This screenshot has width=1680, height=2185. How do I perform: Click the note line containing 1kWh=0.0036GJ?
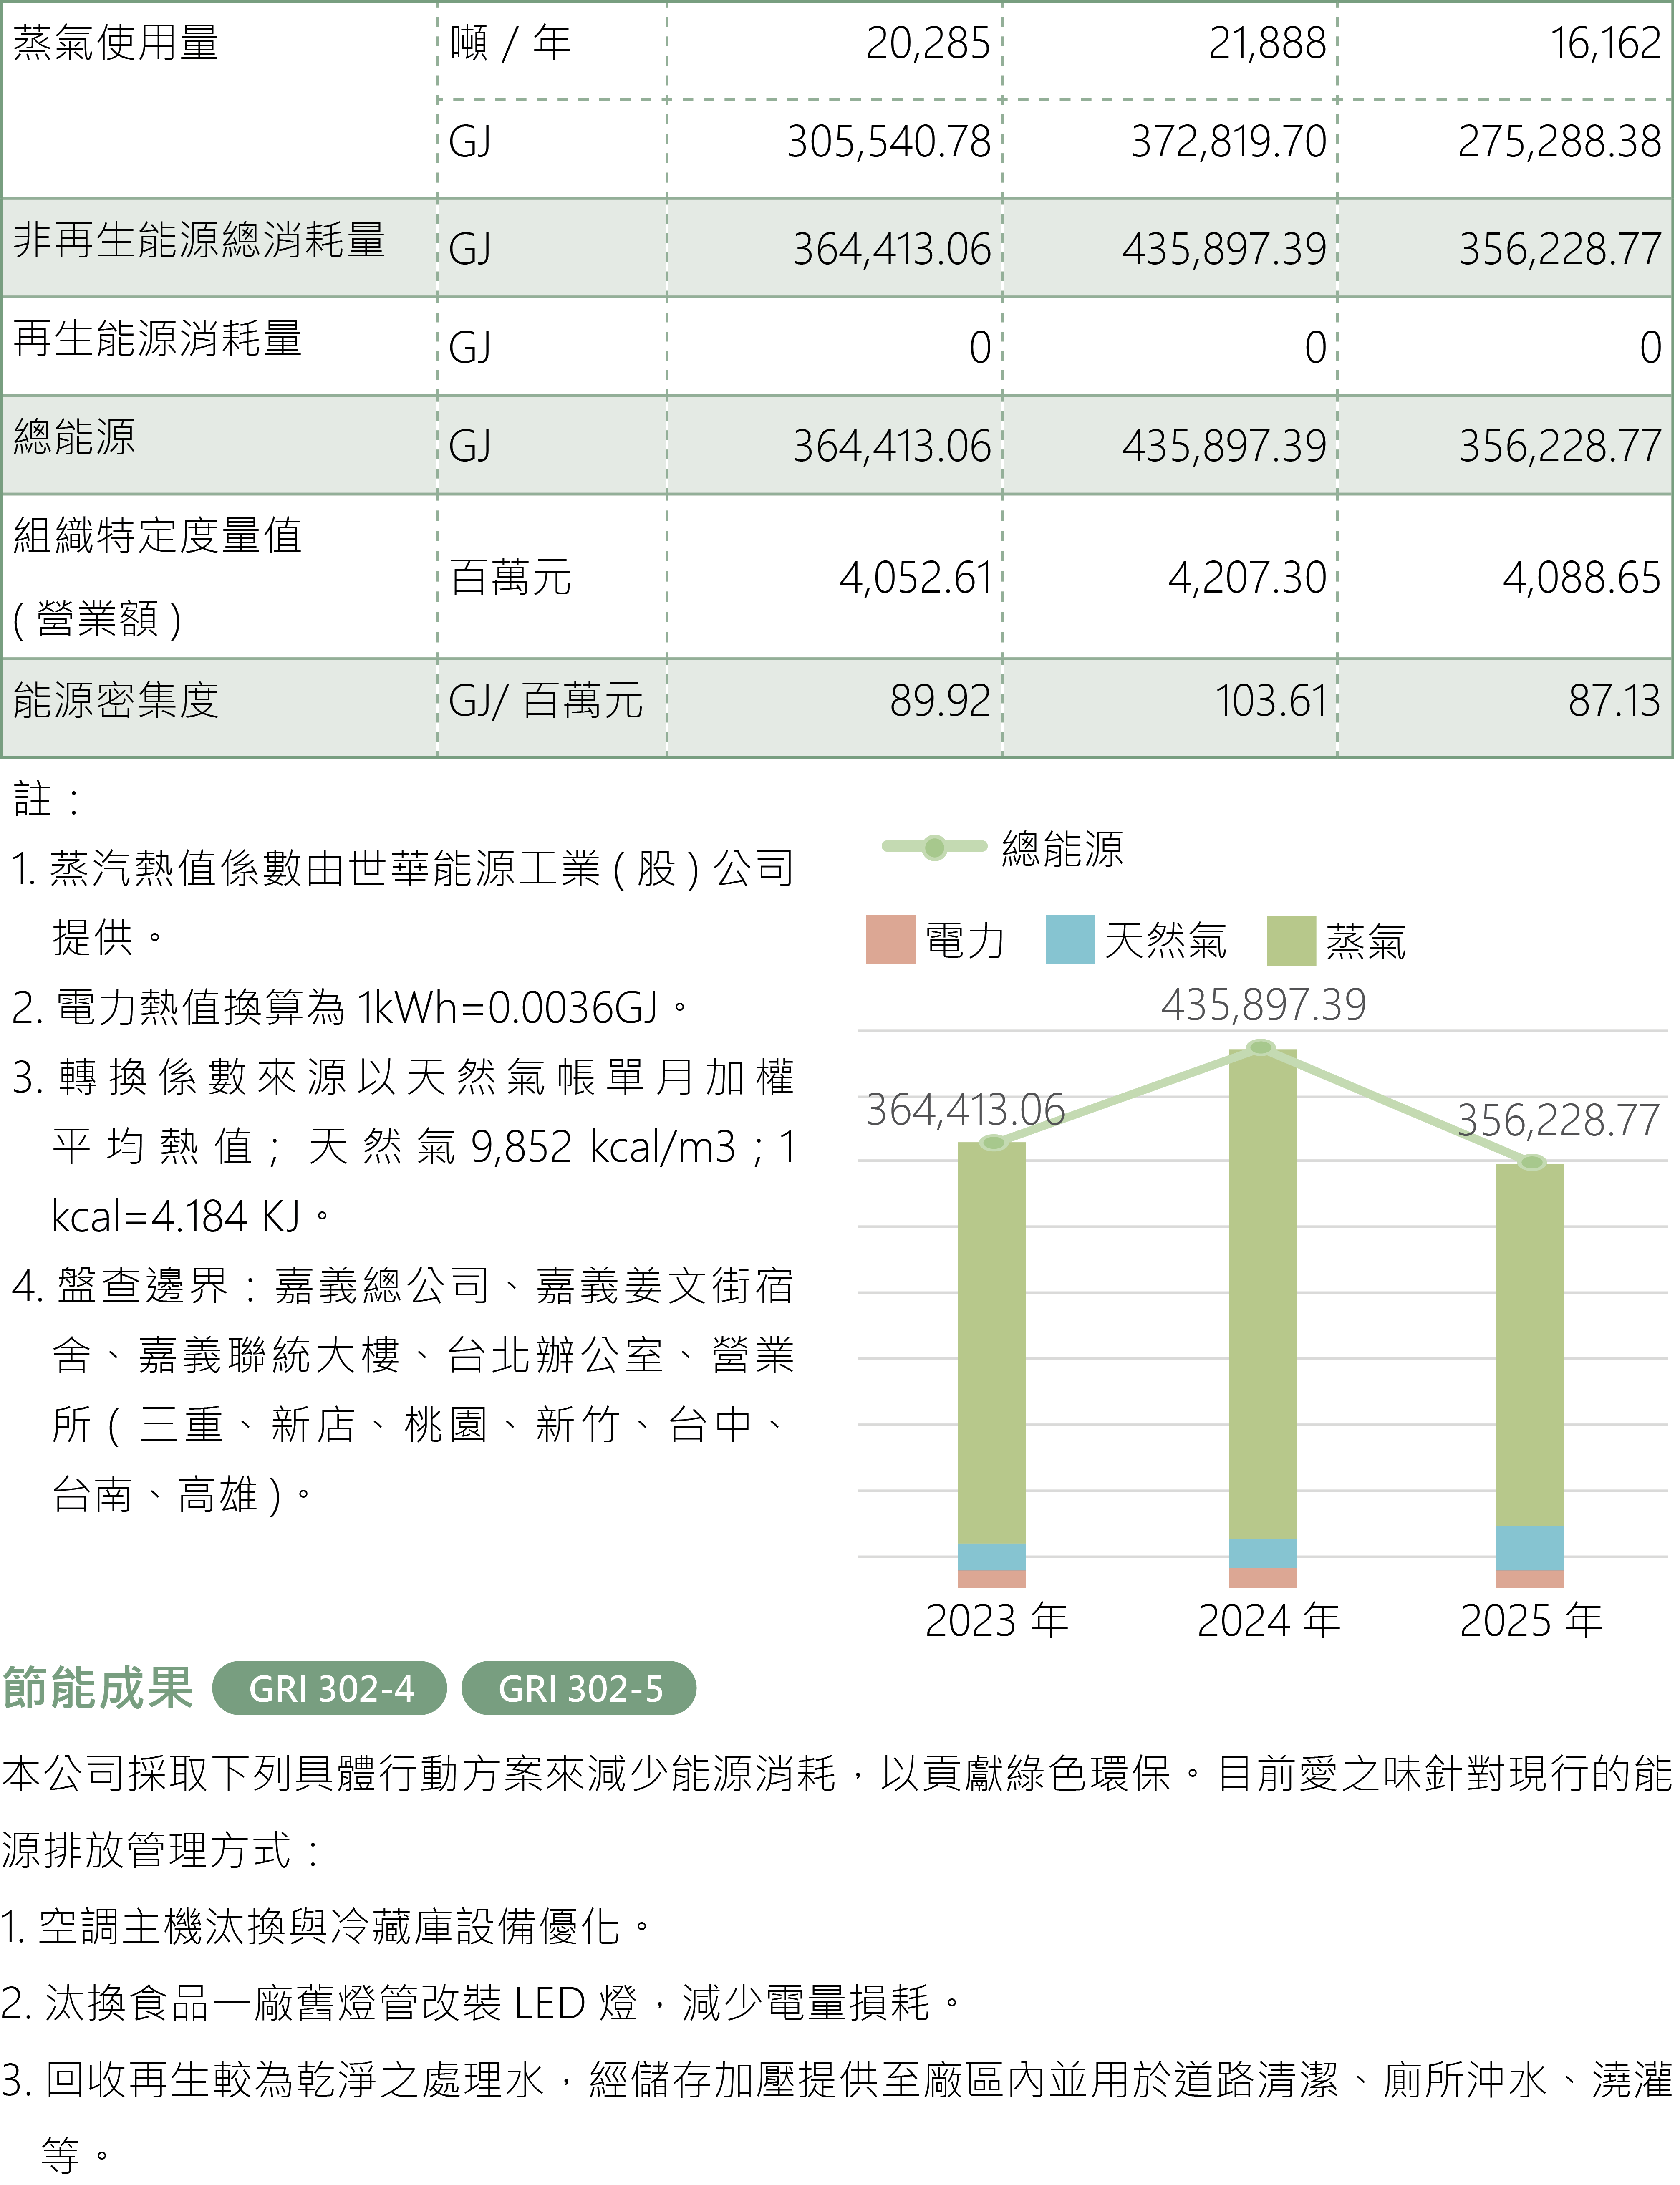pyautogui.click(x=350, y=1007)
